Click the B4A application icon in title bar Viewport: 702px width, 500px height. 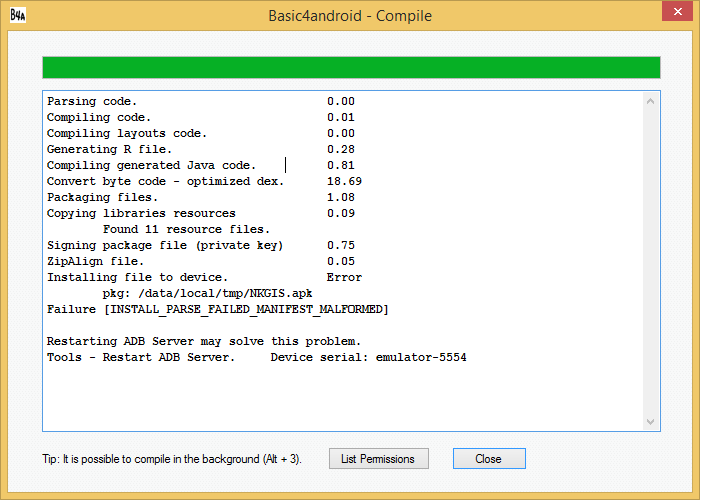tap(18, 15)
